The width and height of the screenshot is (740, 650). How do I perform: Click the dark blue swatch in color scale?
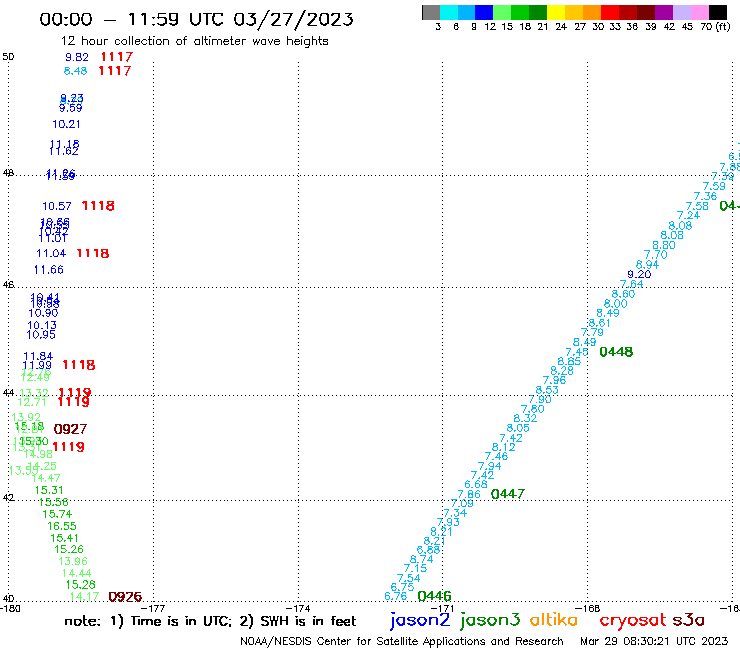pos(484,12)
